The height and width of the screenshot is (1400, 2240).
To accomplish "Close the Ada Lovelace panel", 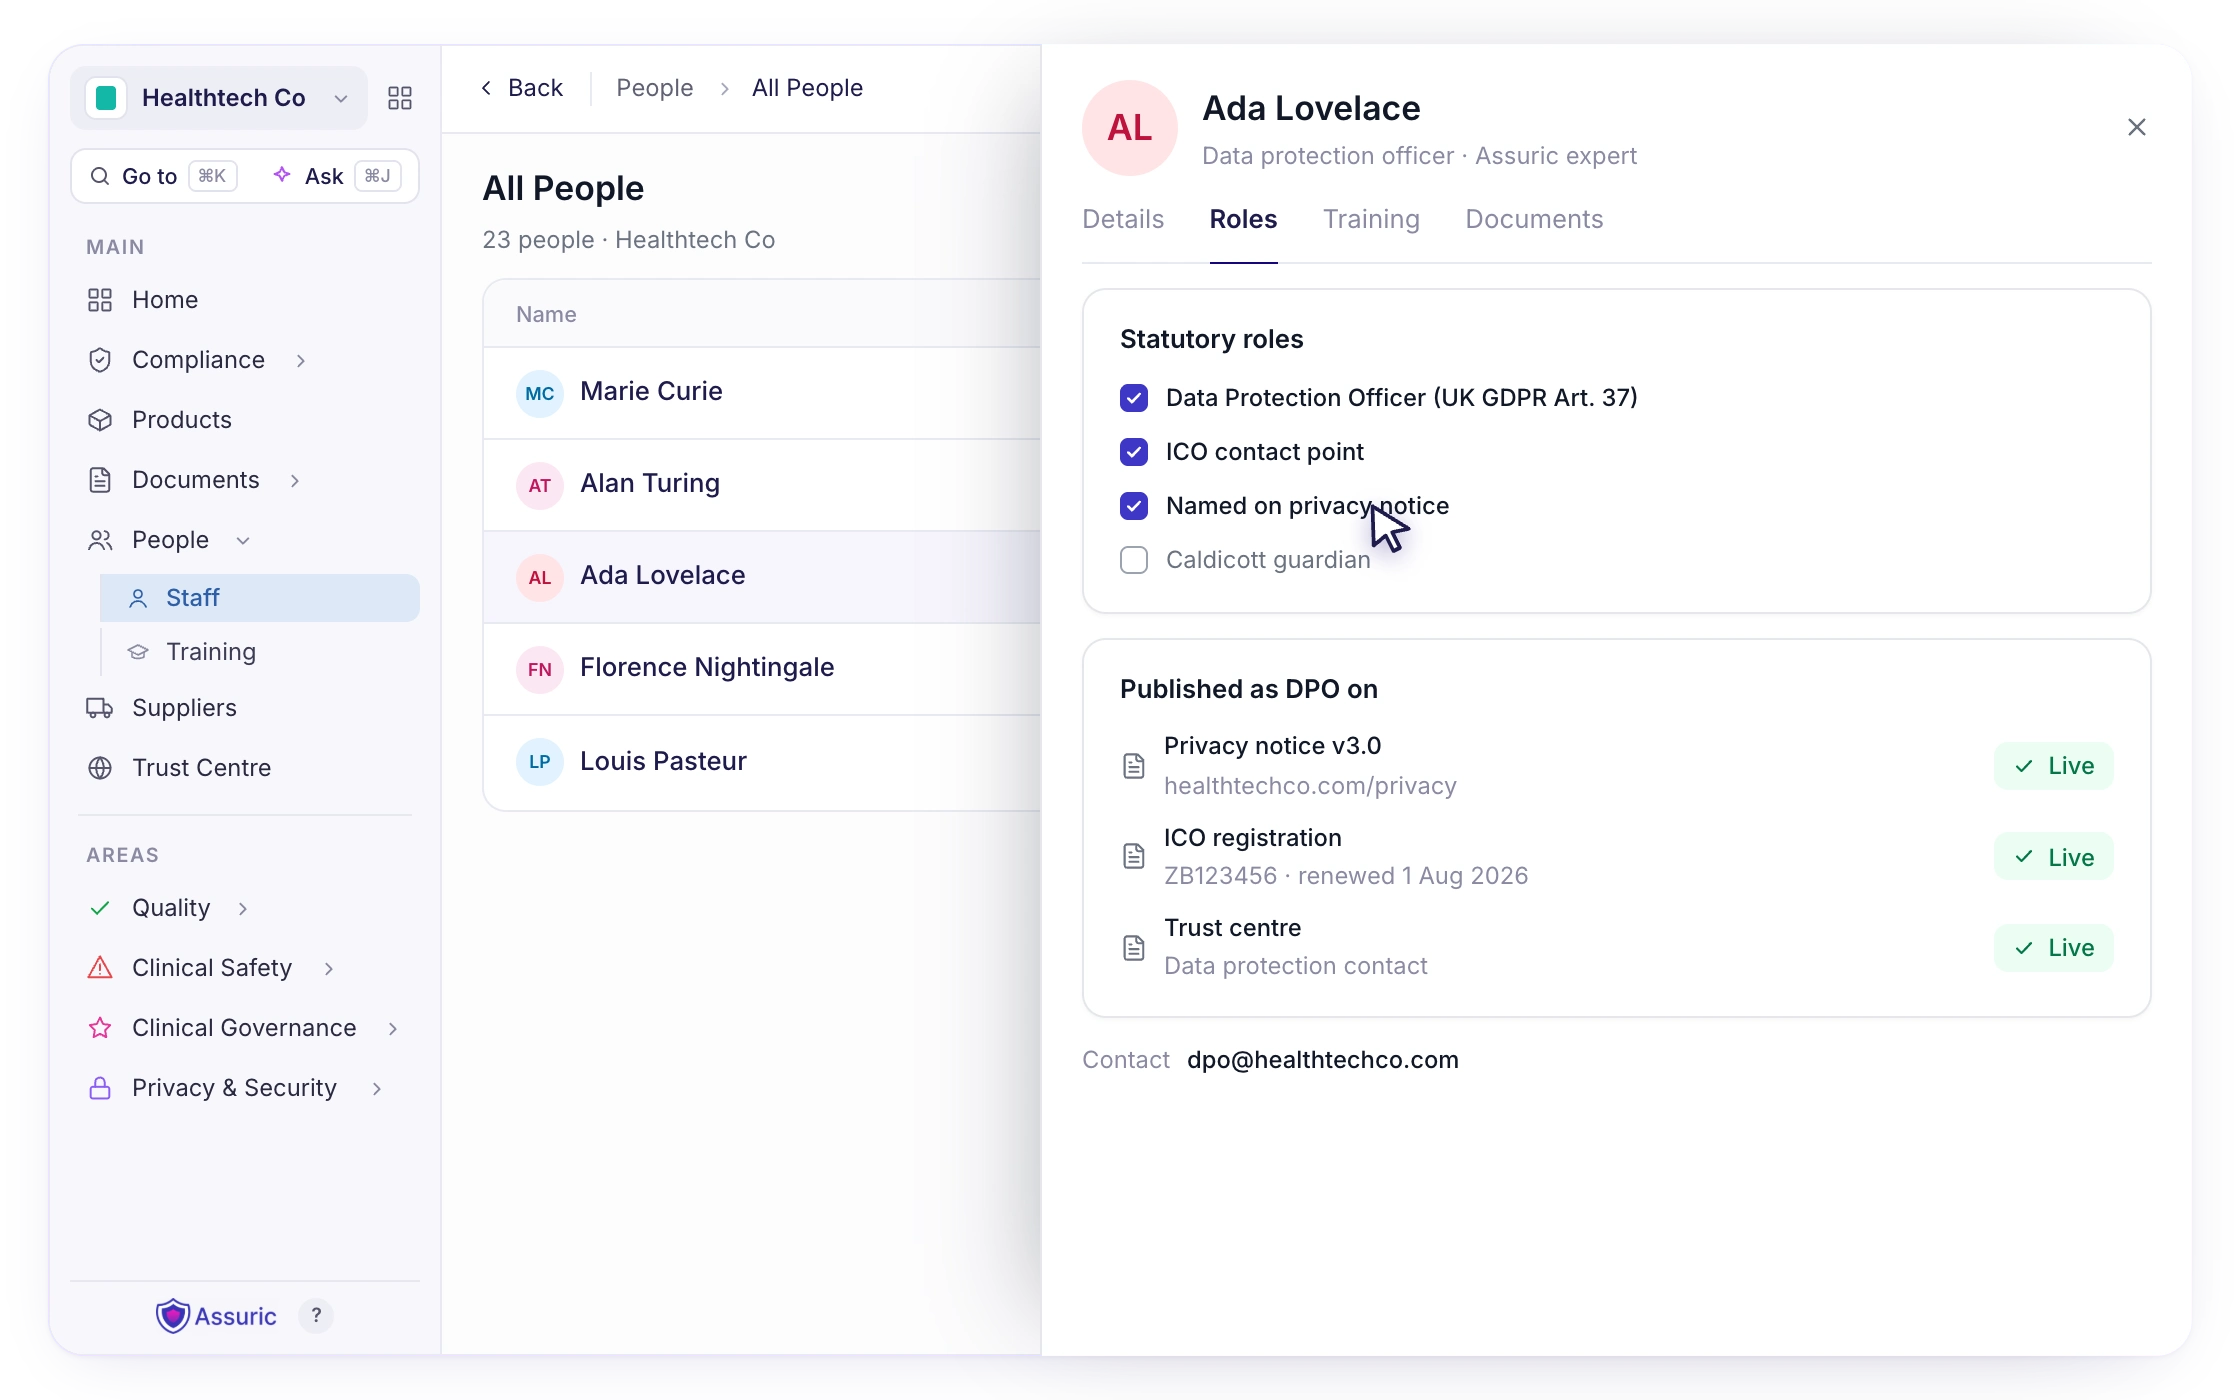I will (x=2137, y=127).
